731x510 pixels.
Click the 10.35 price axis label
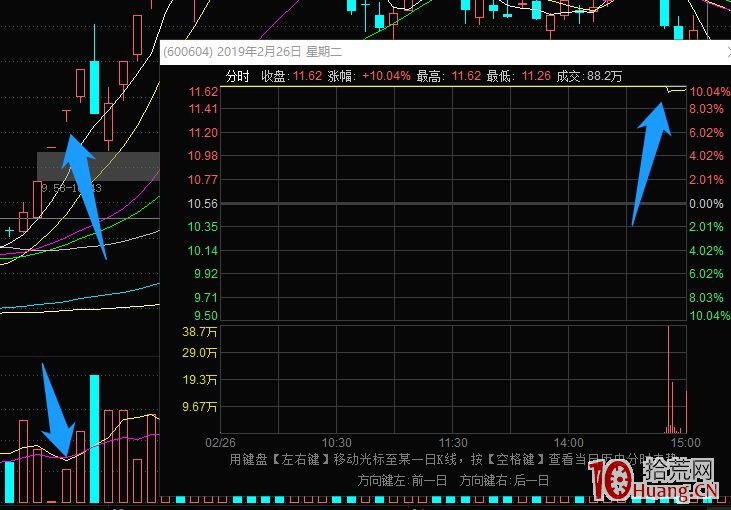tap(203, 227)
